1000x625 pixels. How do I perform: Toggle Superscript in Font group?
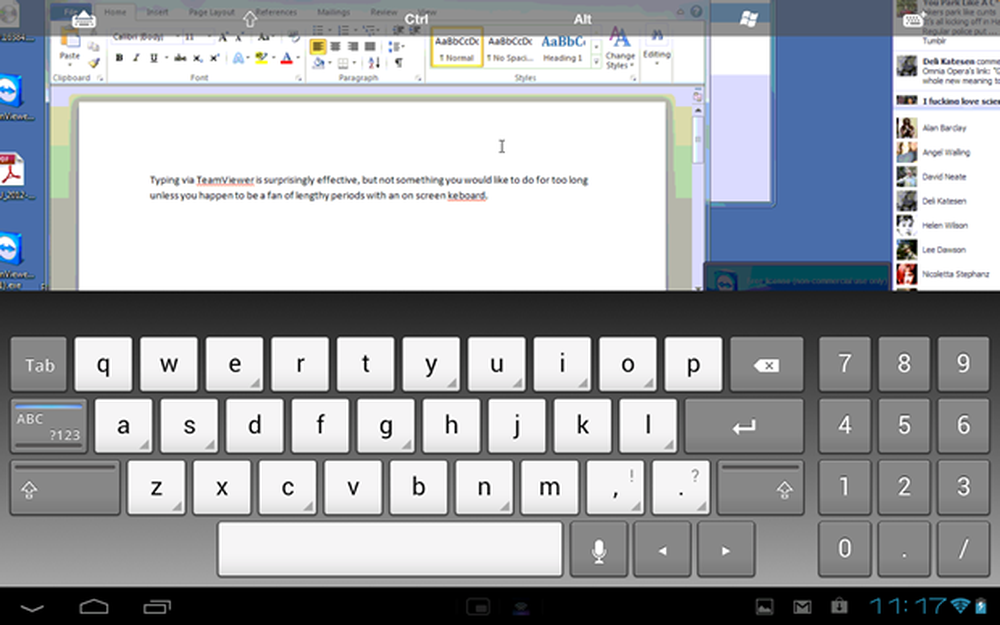pyautogui.click(x=215, y=58)
